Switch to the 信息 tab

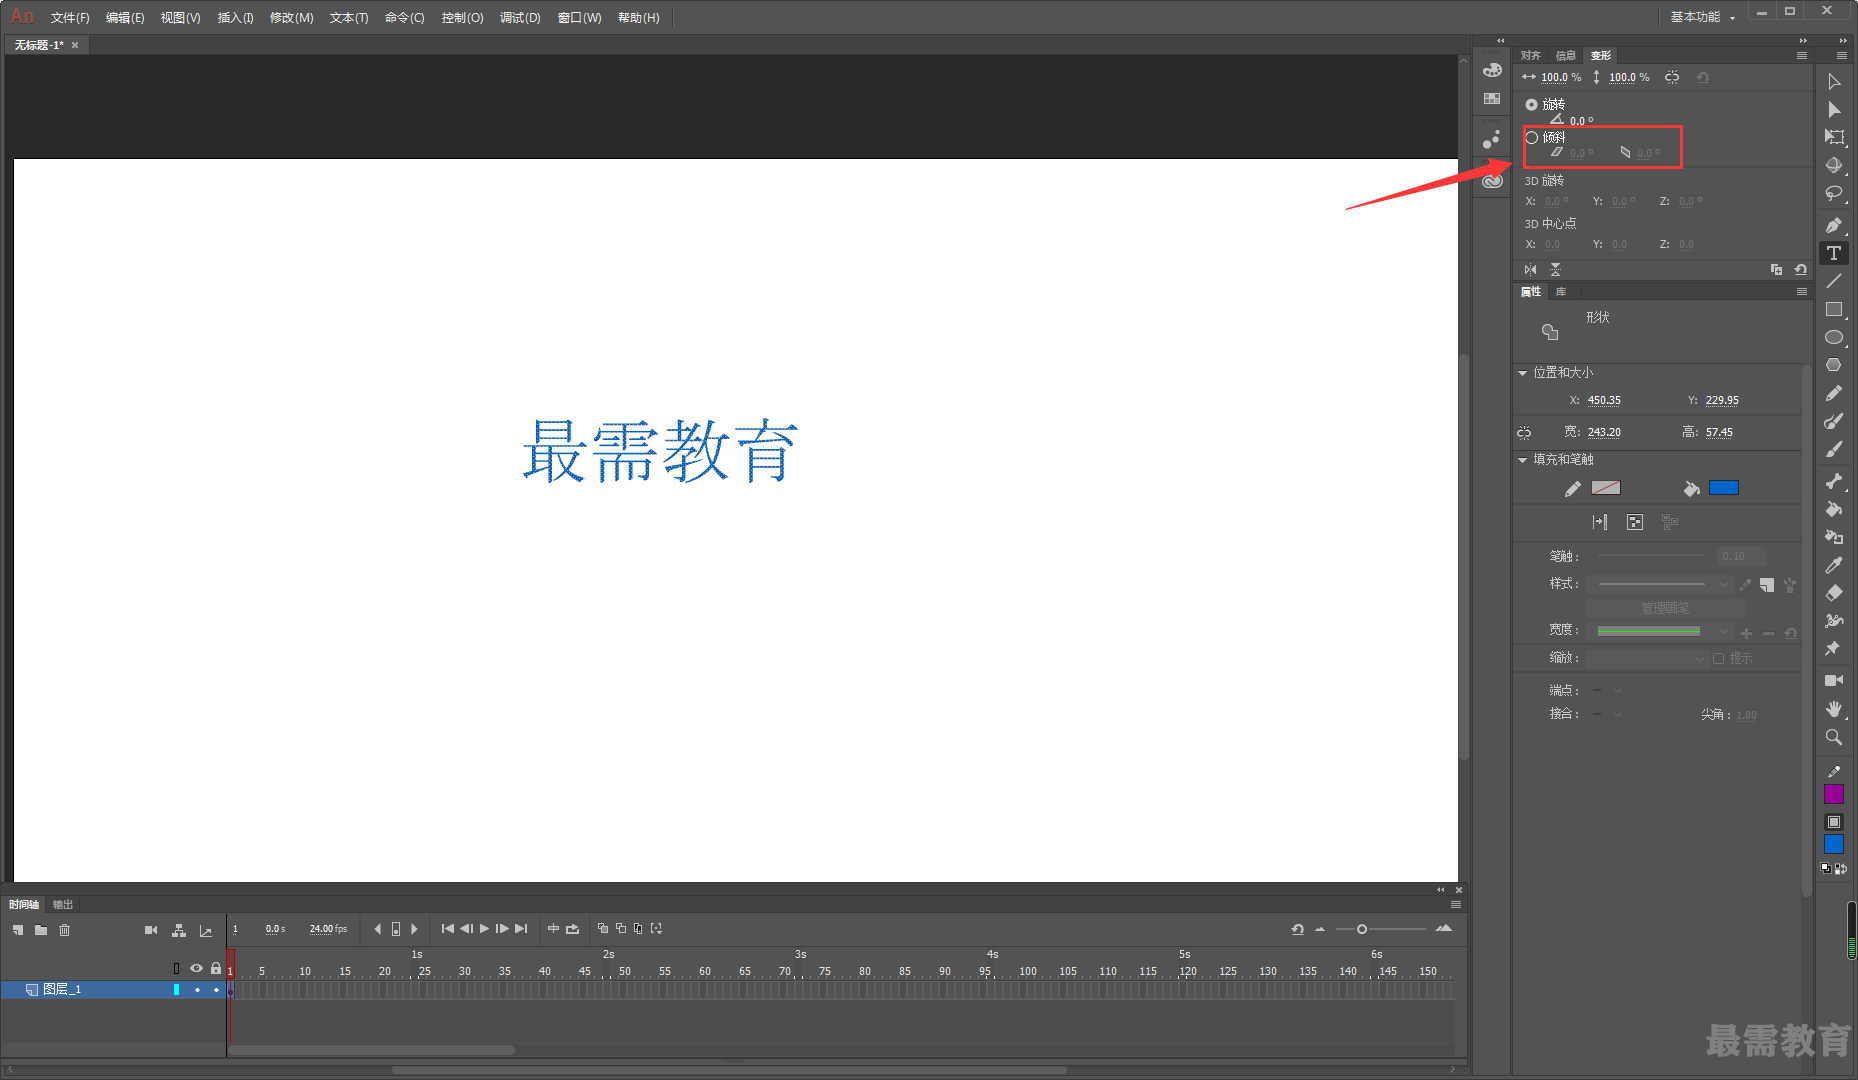[1566, 56]
